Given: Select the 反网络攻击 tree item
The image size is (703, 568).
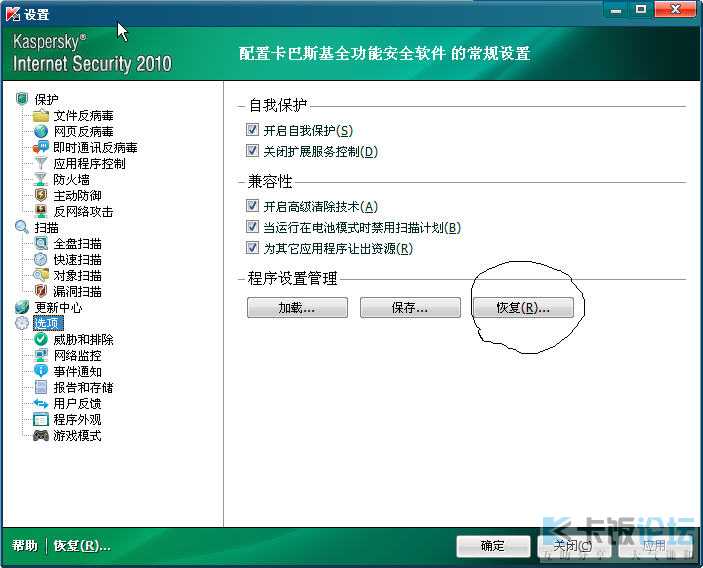Looking at the screenshot, I should pos(83,211).
